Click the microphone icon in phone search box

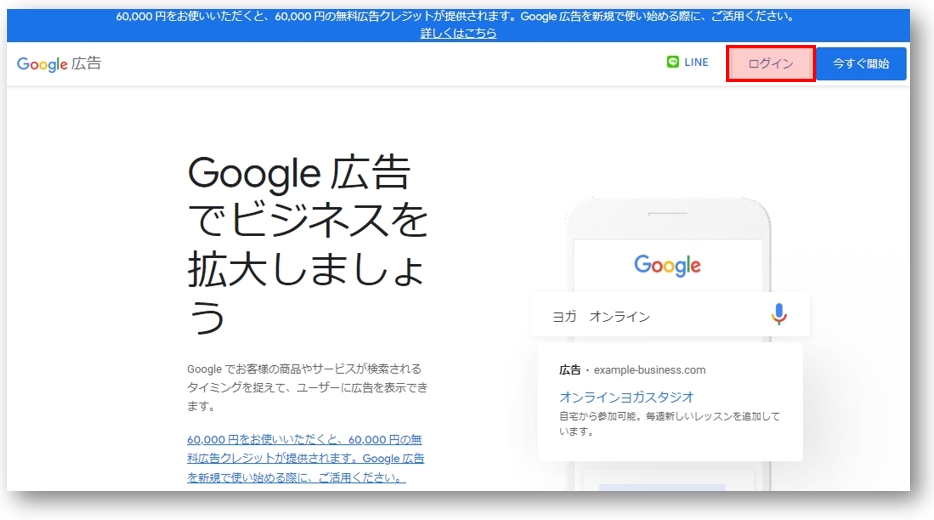[779, 315]
